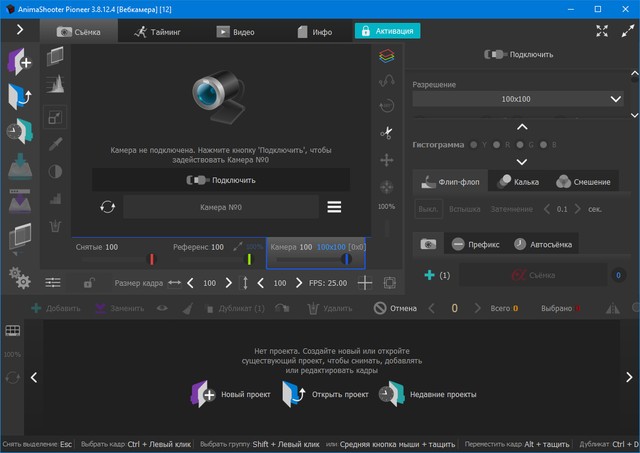
Task: Collapse section using up chevron above Гистограмма
Action: pyautogui.click(x=520, y=127)
